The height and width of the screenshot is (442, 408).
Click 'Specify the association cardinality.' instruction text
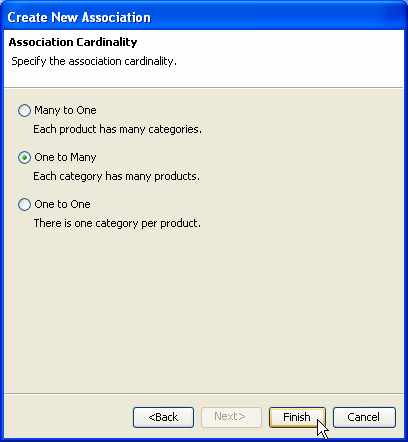(94, 61)
